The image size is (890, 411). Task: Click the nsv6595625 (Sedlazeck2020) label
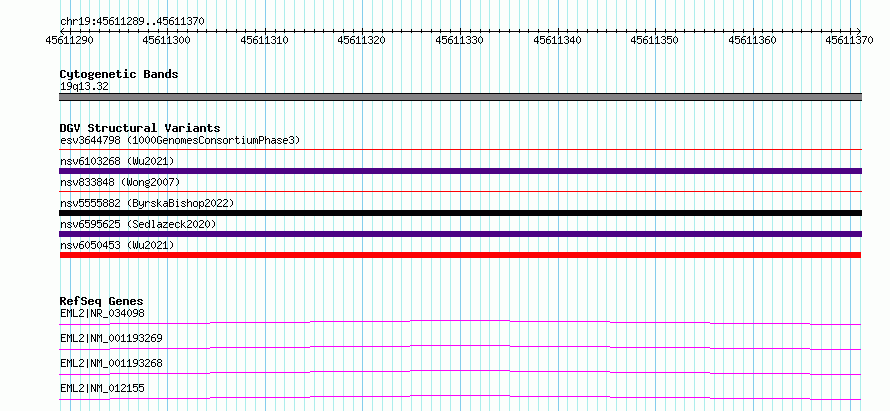138,224
